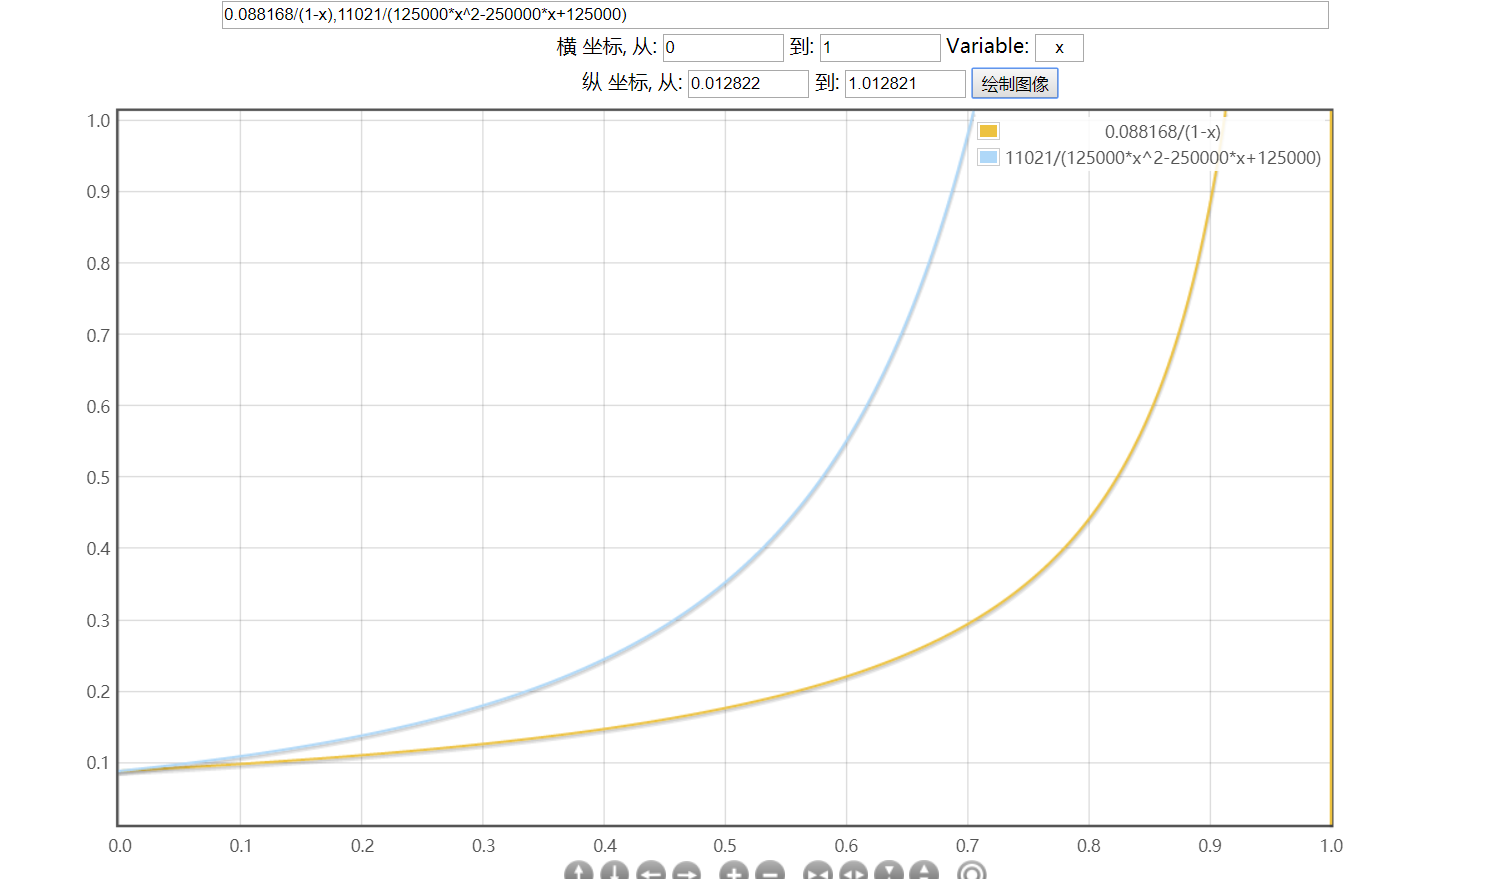
Task: Click the vertical axis start field 0.012822
Action: point(747,84)
